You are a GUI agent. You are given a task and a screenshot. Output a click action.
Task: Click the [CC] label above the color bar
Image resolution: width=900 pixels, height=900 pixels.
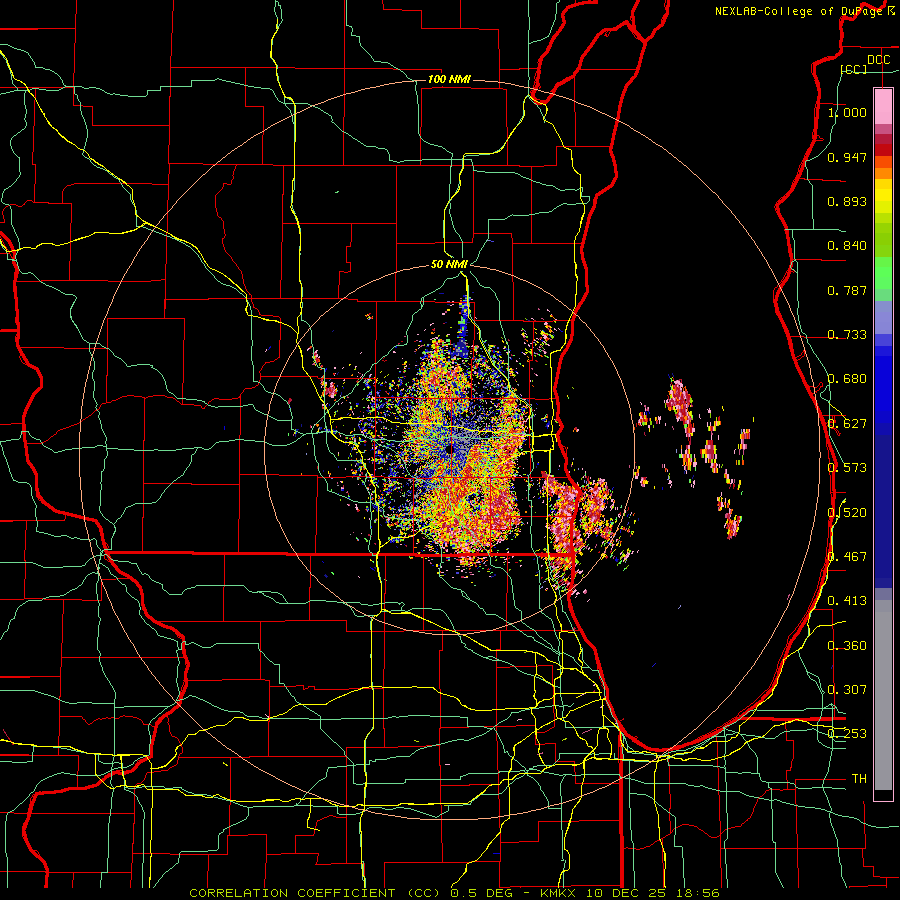point(853,69)
